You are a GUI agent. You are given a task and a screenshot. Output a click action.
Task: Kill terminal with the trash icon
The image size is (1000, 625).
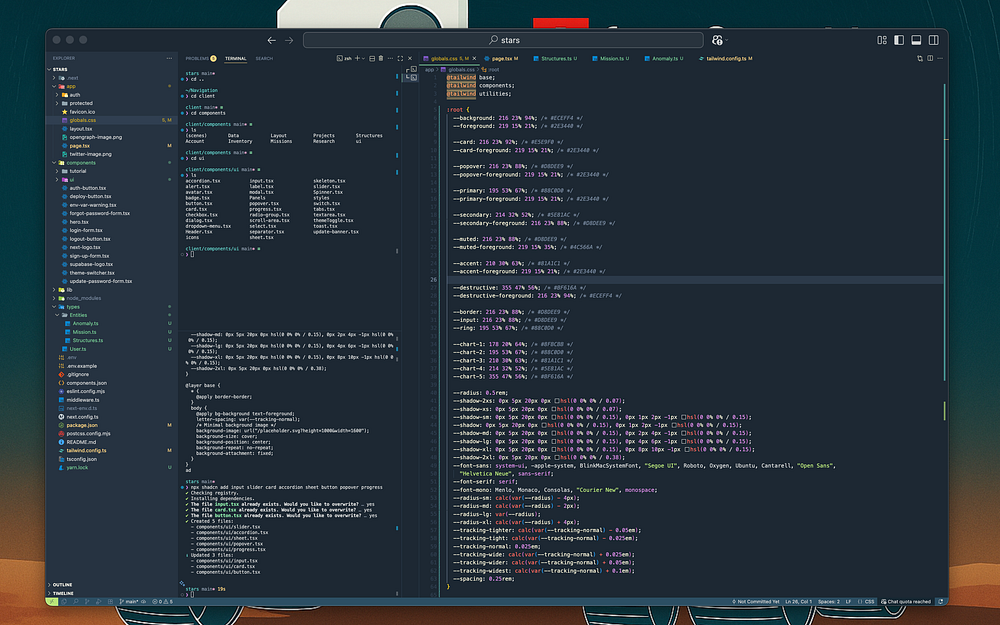click(x=380, y=59)
